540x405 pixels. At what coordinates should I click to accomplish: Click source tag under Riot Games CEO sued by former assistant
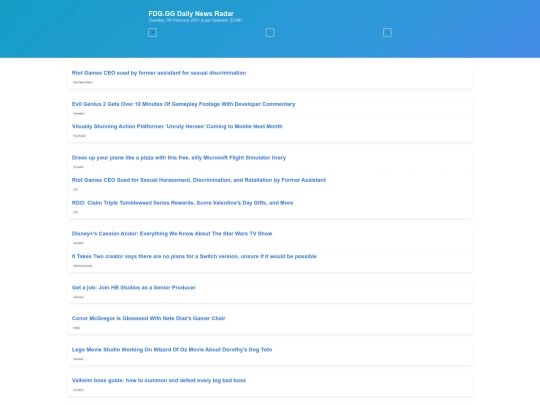click(x=83, y=82)
